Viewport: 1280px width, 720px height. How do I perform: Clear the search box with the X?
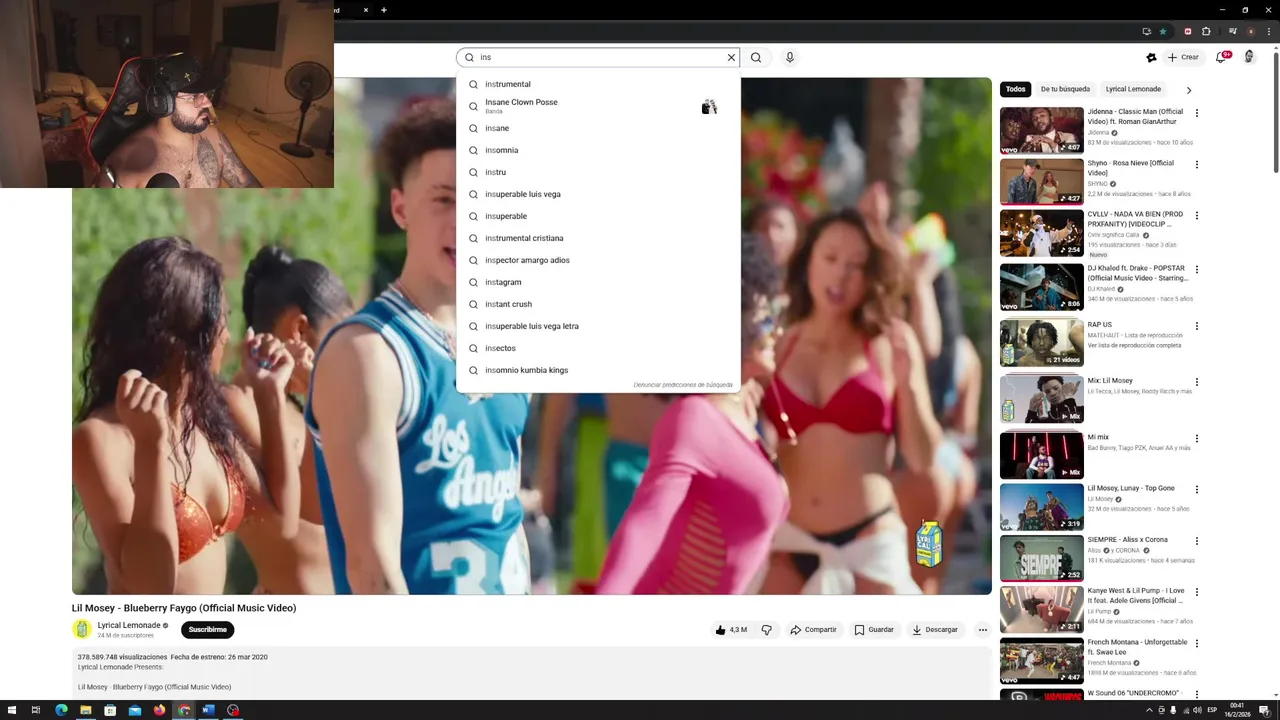731,57
